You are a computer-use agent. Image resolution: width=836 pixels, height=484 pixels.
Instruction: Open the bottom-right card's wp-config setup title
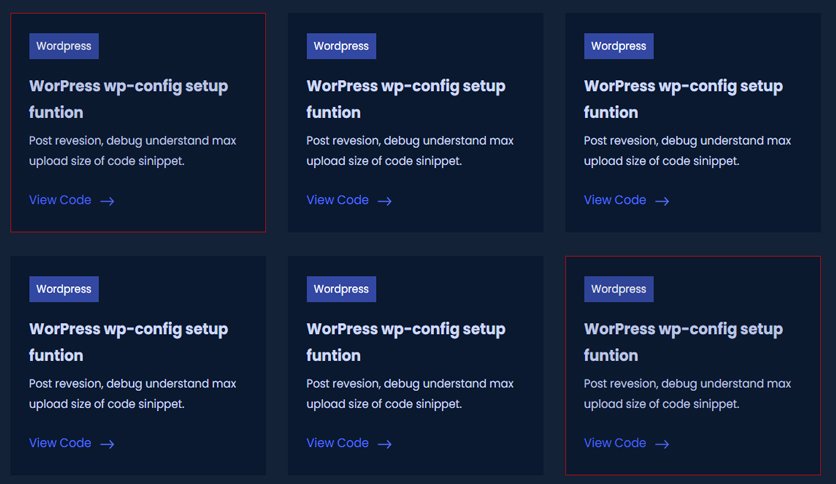(684, 342)
